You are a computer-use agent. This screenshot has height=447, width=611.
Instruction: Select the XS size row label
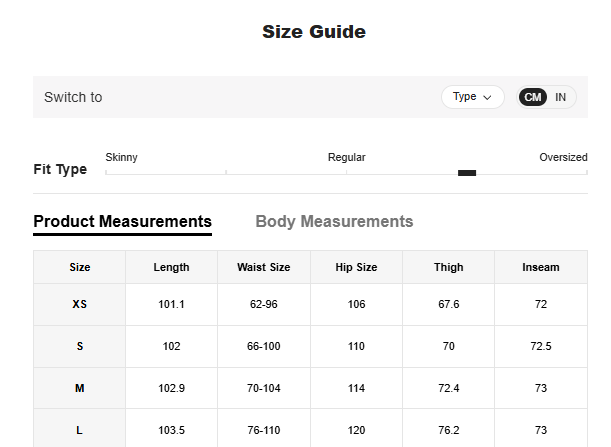80,304
